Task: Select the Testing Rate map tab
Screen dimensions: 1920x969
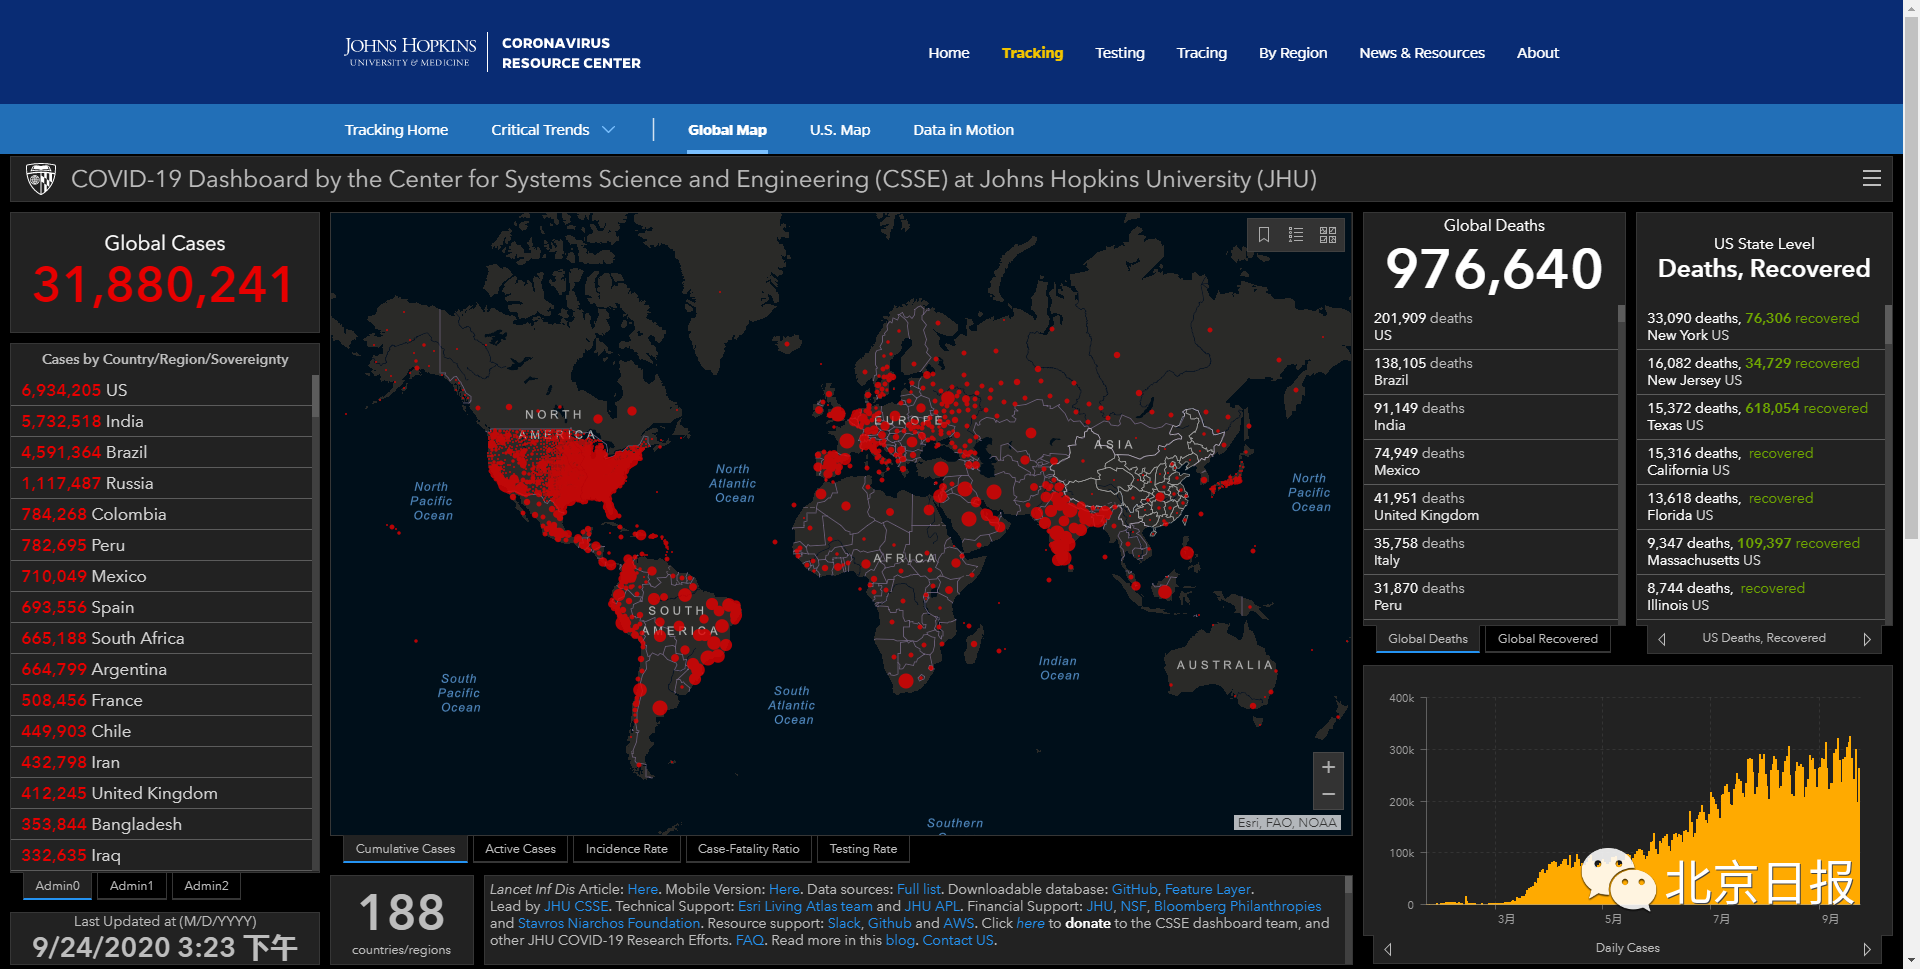Action: pyautogui.click(x=863, y=849)
